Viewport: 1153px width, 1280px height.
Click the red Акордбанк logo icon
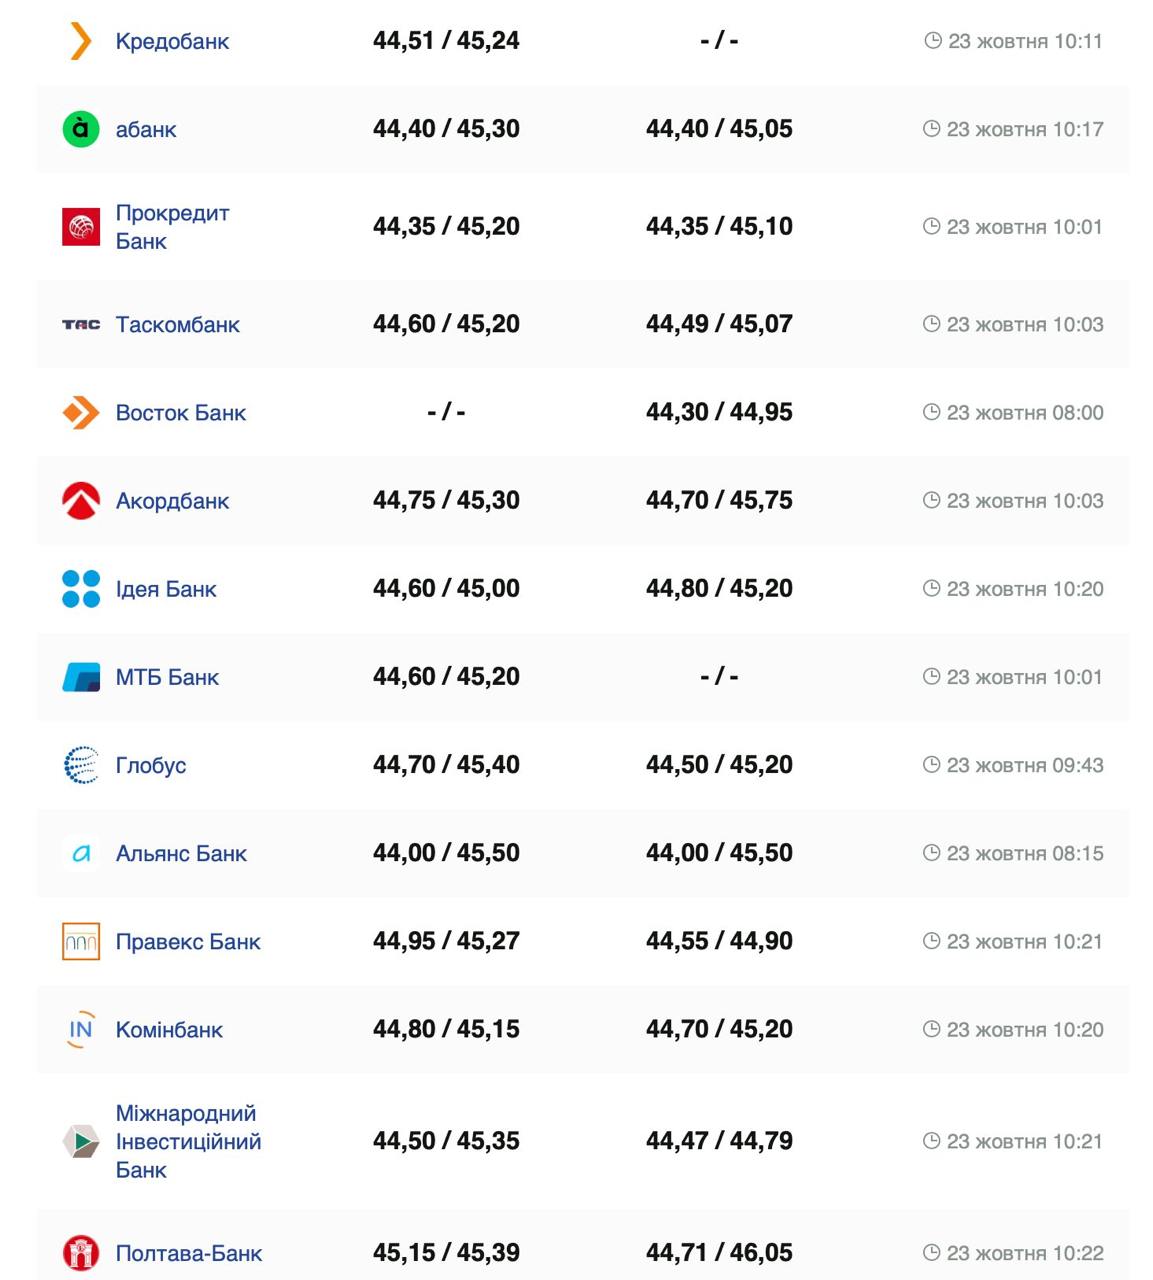click(x=81, y=501)
